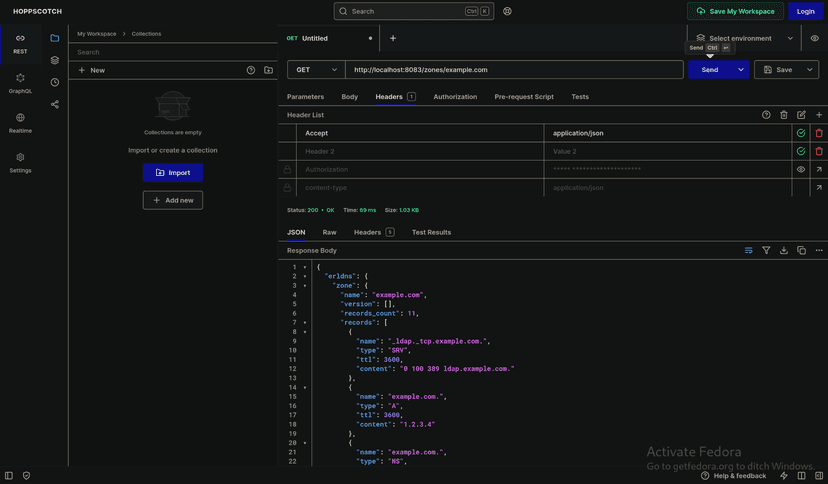Open the Raw response tab
This screenshot has width=828, height=484.
click(x=329, y=232)
